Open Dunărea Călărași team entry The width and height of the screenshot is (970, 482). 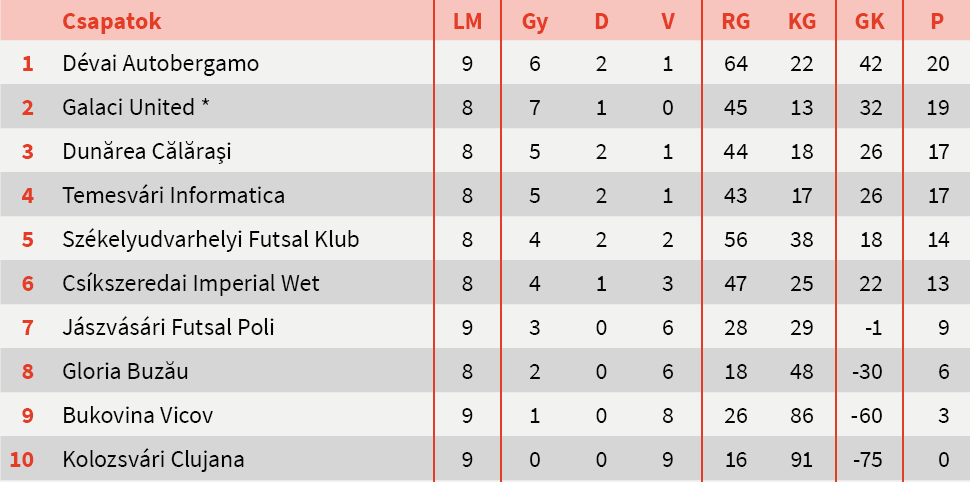click(x=146, y=152)
